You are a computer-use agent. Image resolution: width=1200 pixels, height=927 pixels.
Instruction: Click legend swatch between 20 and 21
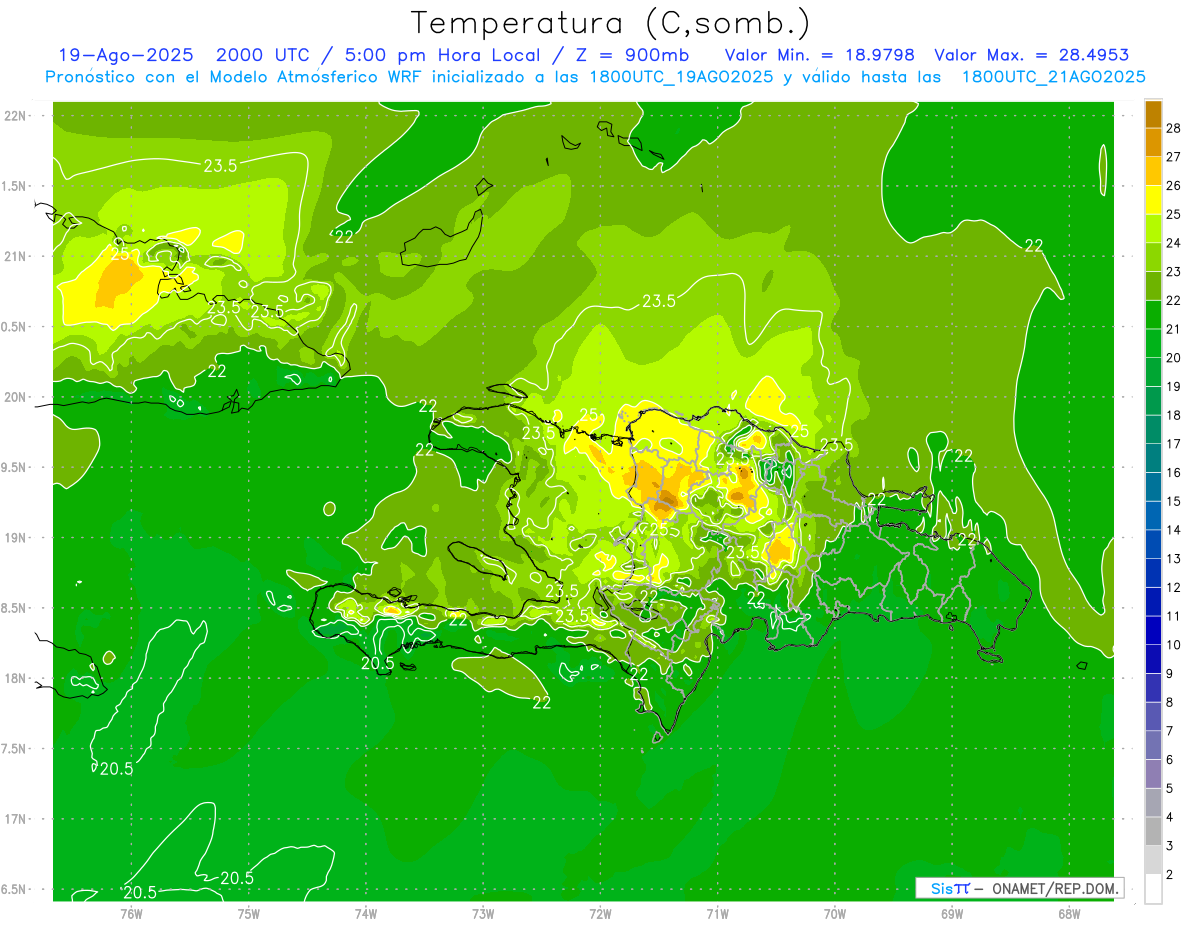(x=1153, y=343)
